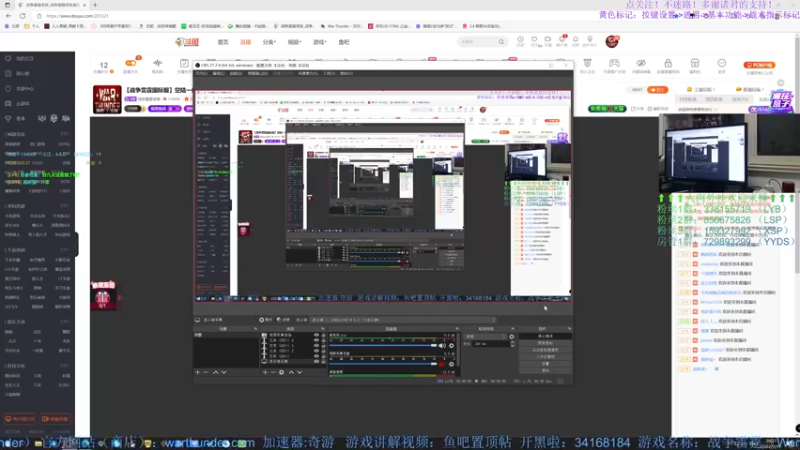
Task: Toggle lock on Display Capture source
Action: tap(323, 361)
